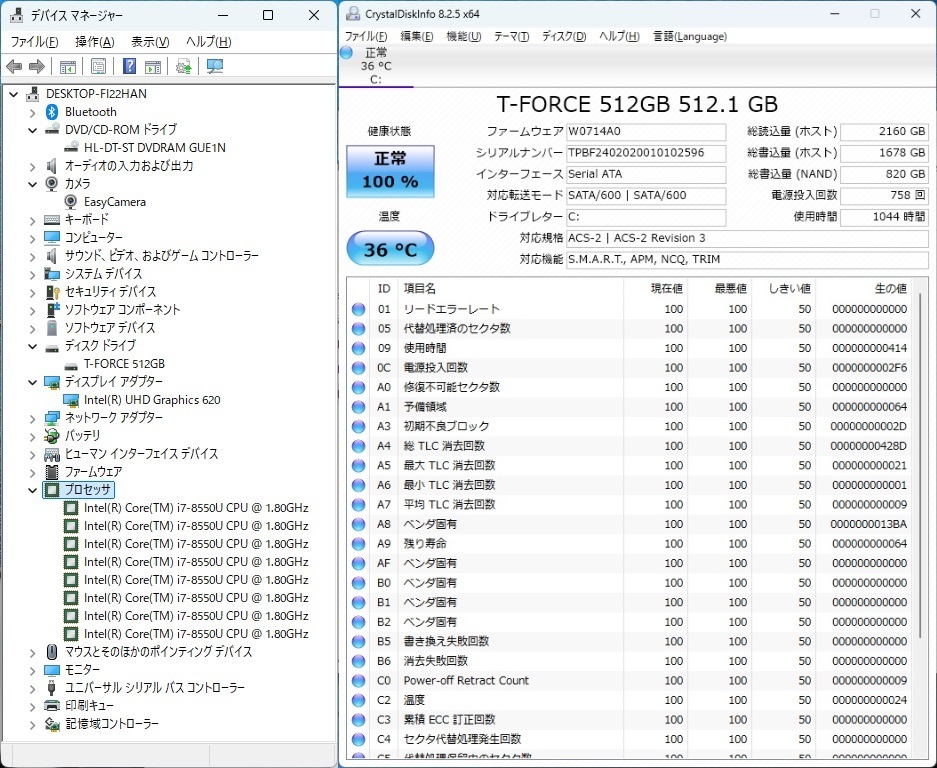937x768 pixels.
Task: Click the 生の値 column header
Action: tap(890, 289)
